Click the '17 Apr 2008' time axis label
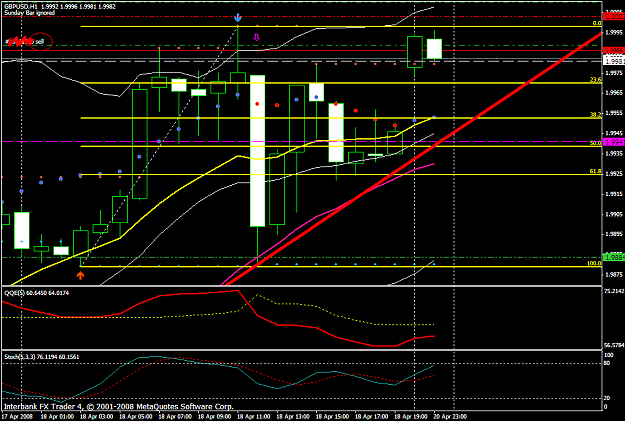This screenshot has height=421, width=625. [18, 417]
